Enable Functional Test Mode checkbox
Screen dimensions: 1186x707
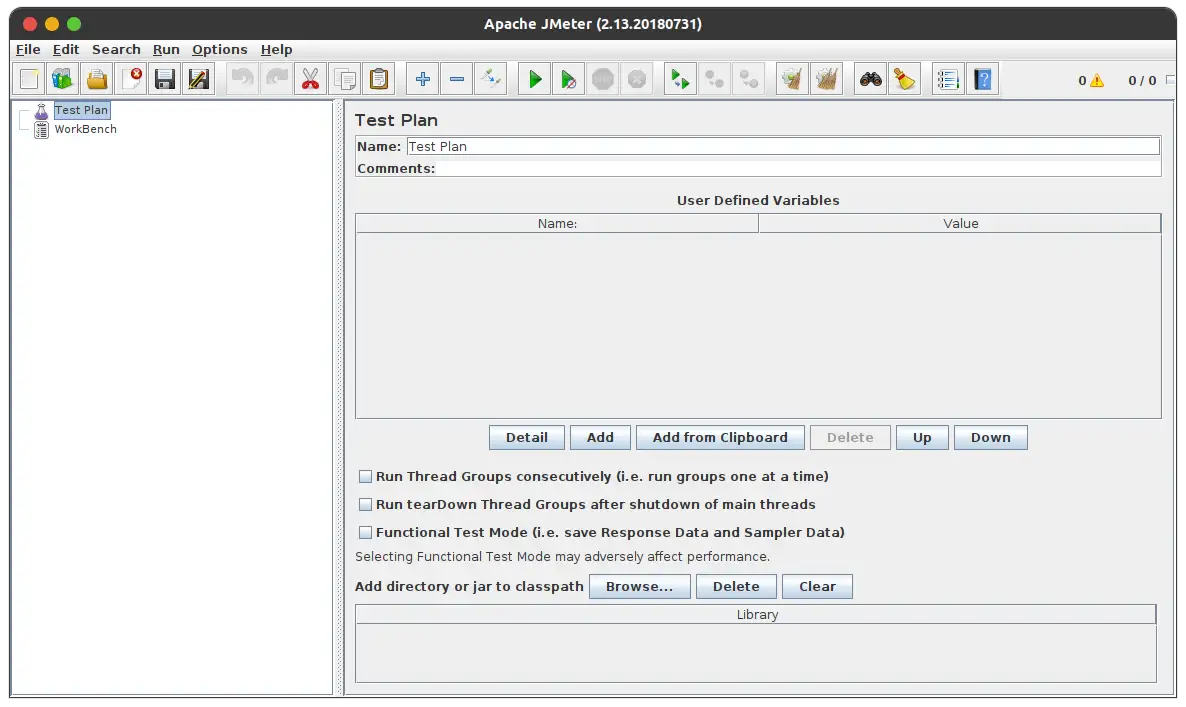click(365, 532)
